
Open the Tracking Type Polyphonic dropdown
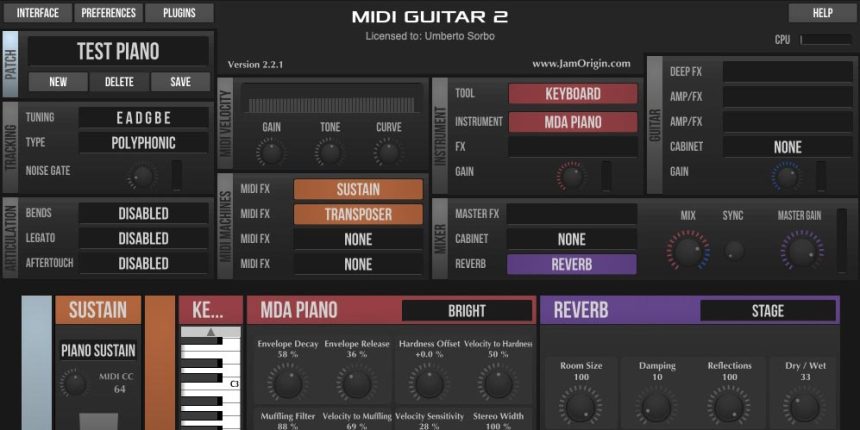pyautogui.click(x=143, y=143)
